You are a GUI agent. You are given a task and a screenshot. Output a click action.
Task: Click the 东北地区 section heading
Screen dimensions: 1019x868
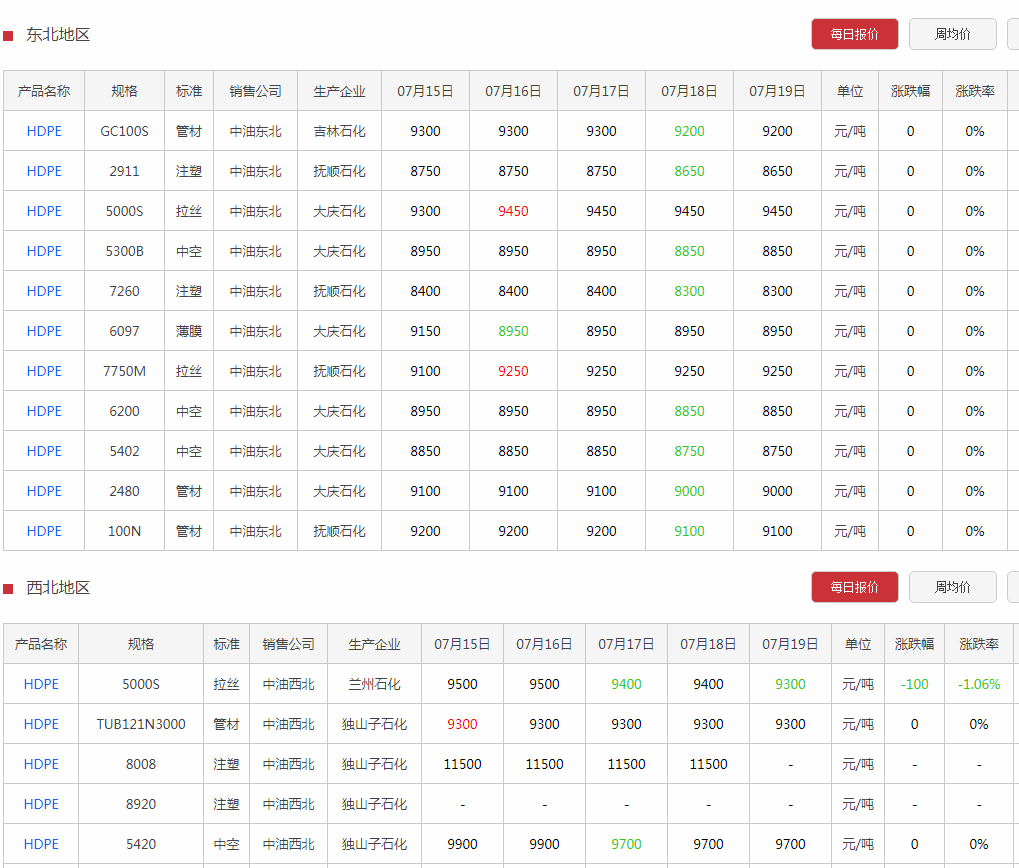[x=58, y=34]
